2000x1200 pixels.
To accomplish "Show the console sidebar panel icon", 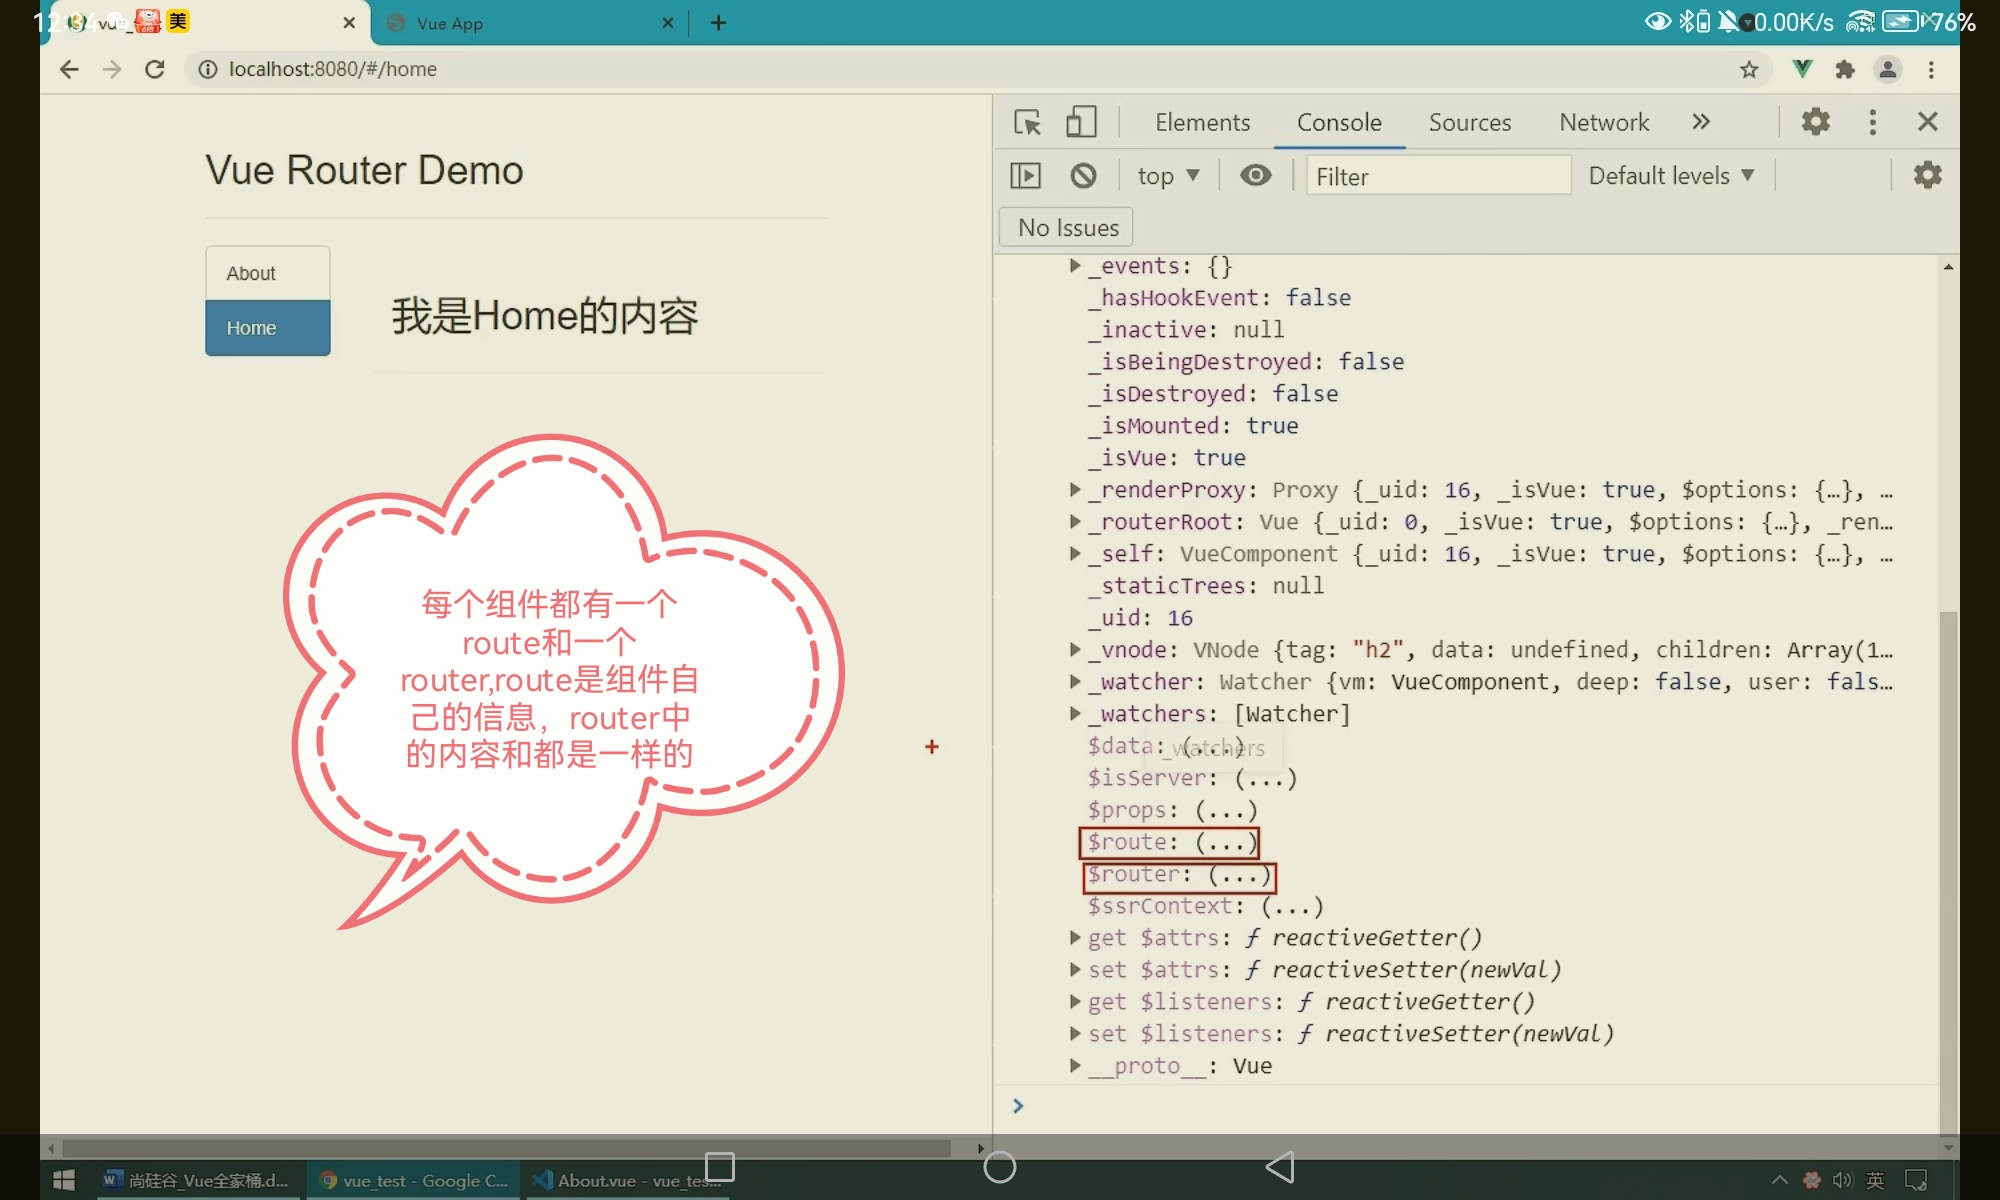I will (x=1026, y=176).
